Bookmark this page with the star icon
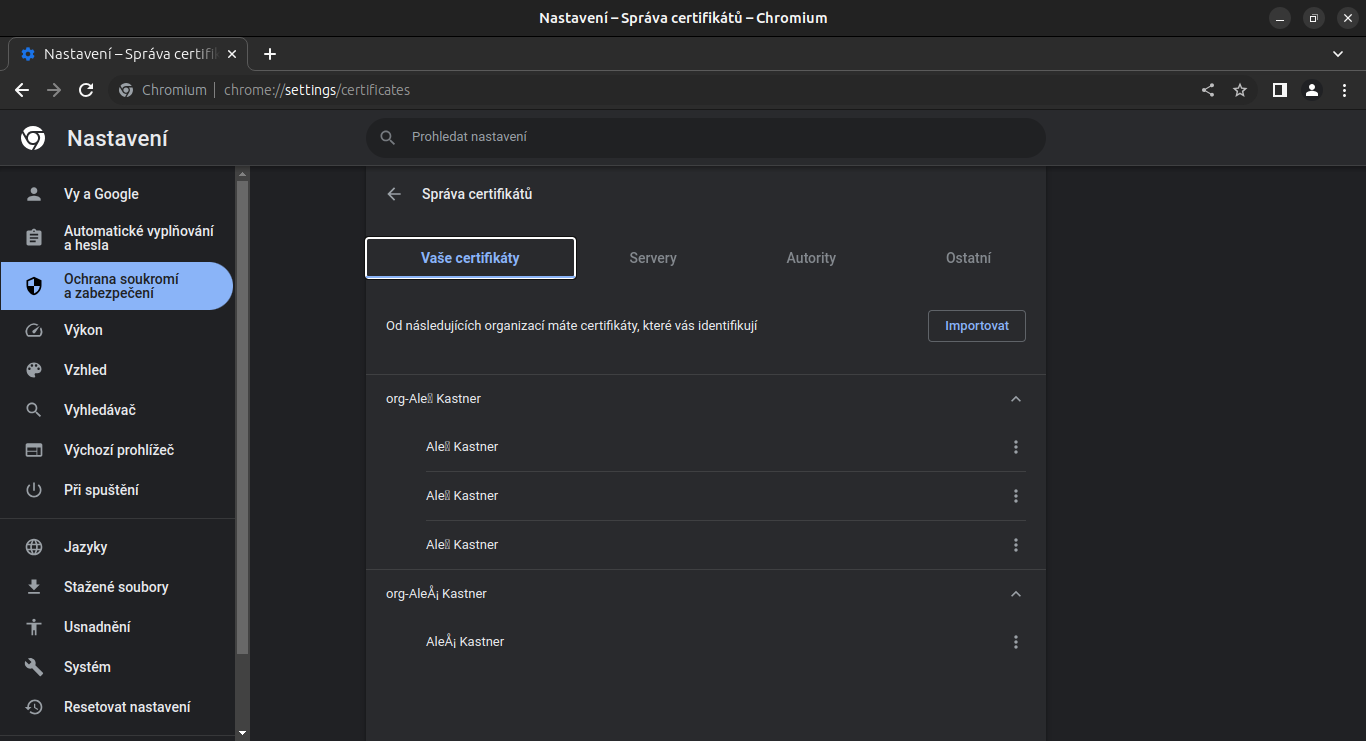 pos(1240,90)
